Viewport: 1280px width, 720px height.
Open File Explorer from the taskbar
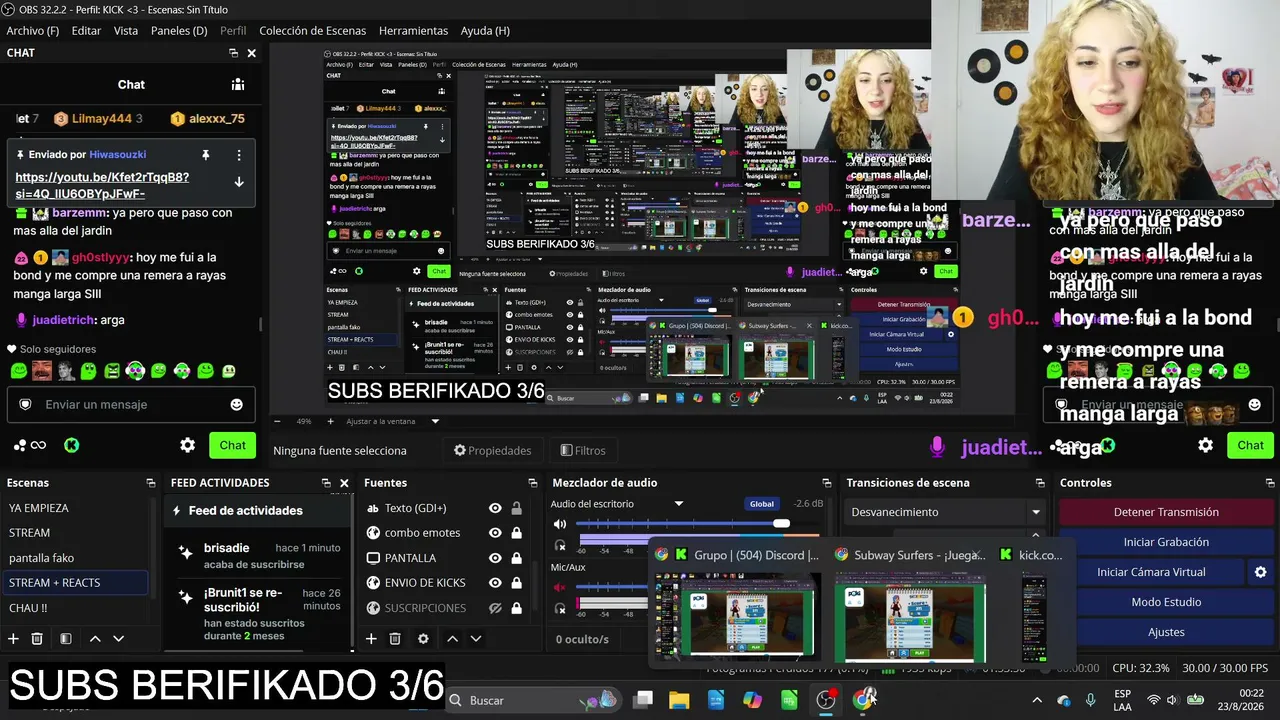(x=679, y=700)
